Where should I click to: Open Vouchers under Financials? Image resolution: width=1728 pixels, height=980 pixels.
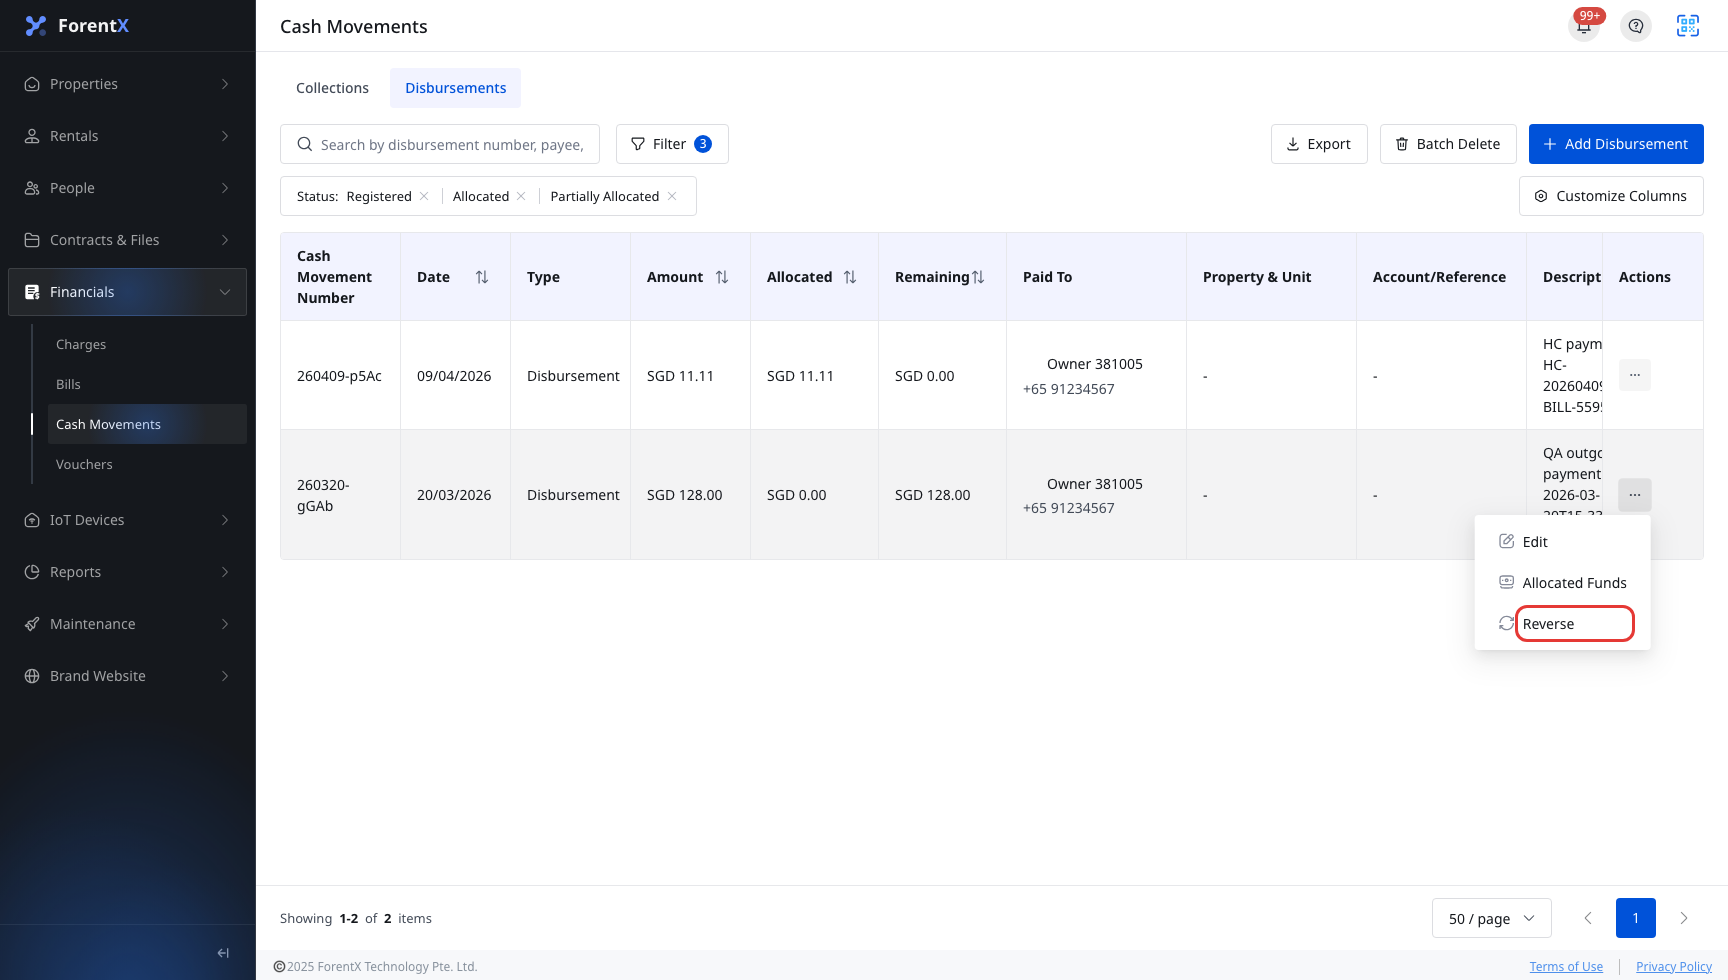147,464
